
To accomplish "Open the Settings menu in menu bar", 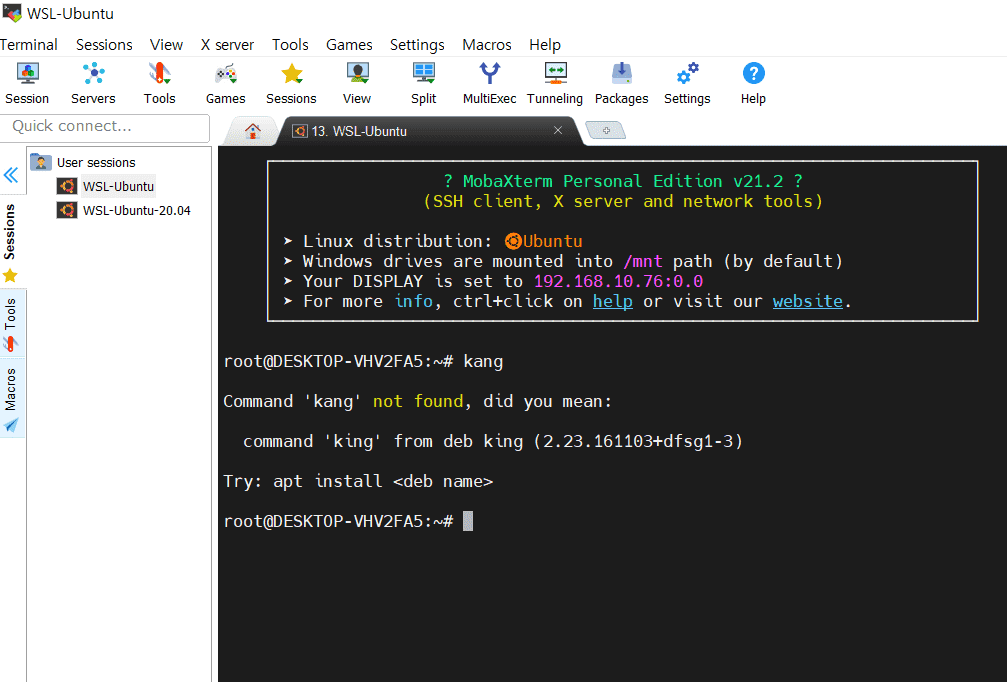I will [417, 44].
